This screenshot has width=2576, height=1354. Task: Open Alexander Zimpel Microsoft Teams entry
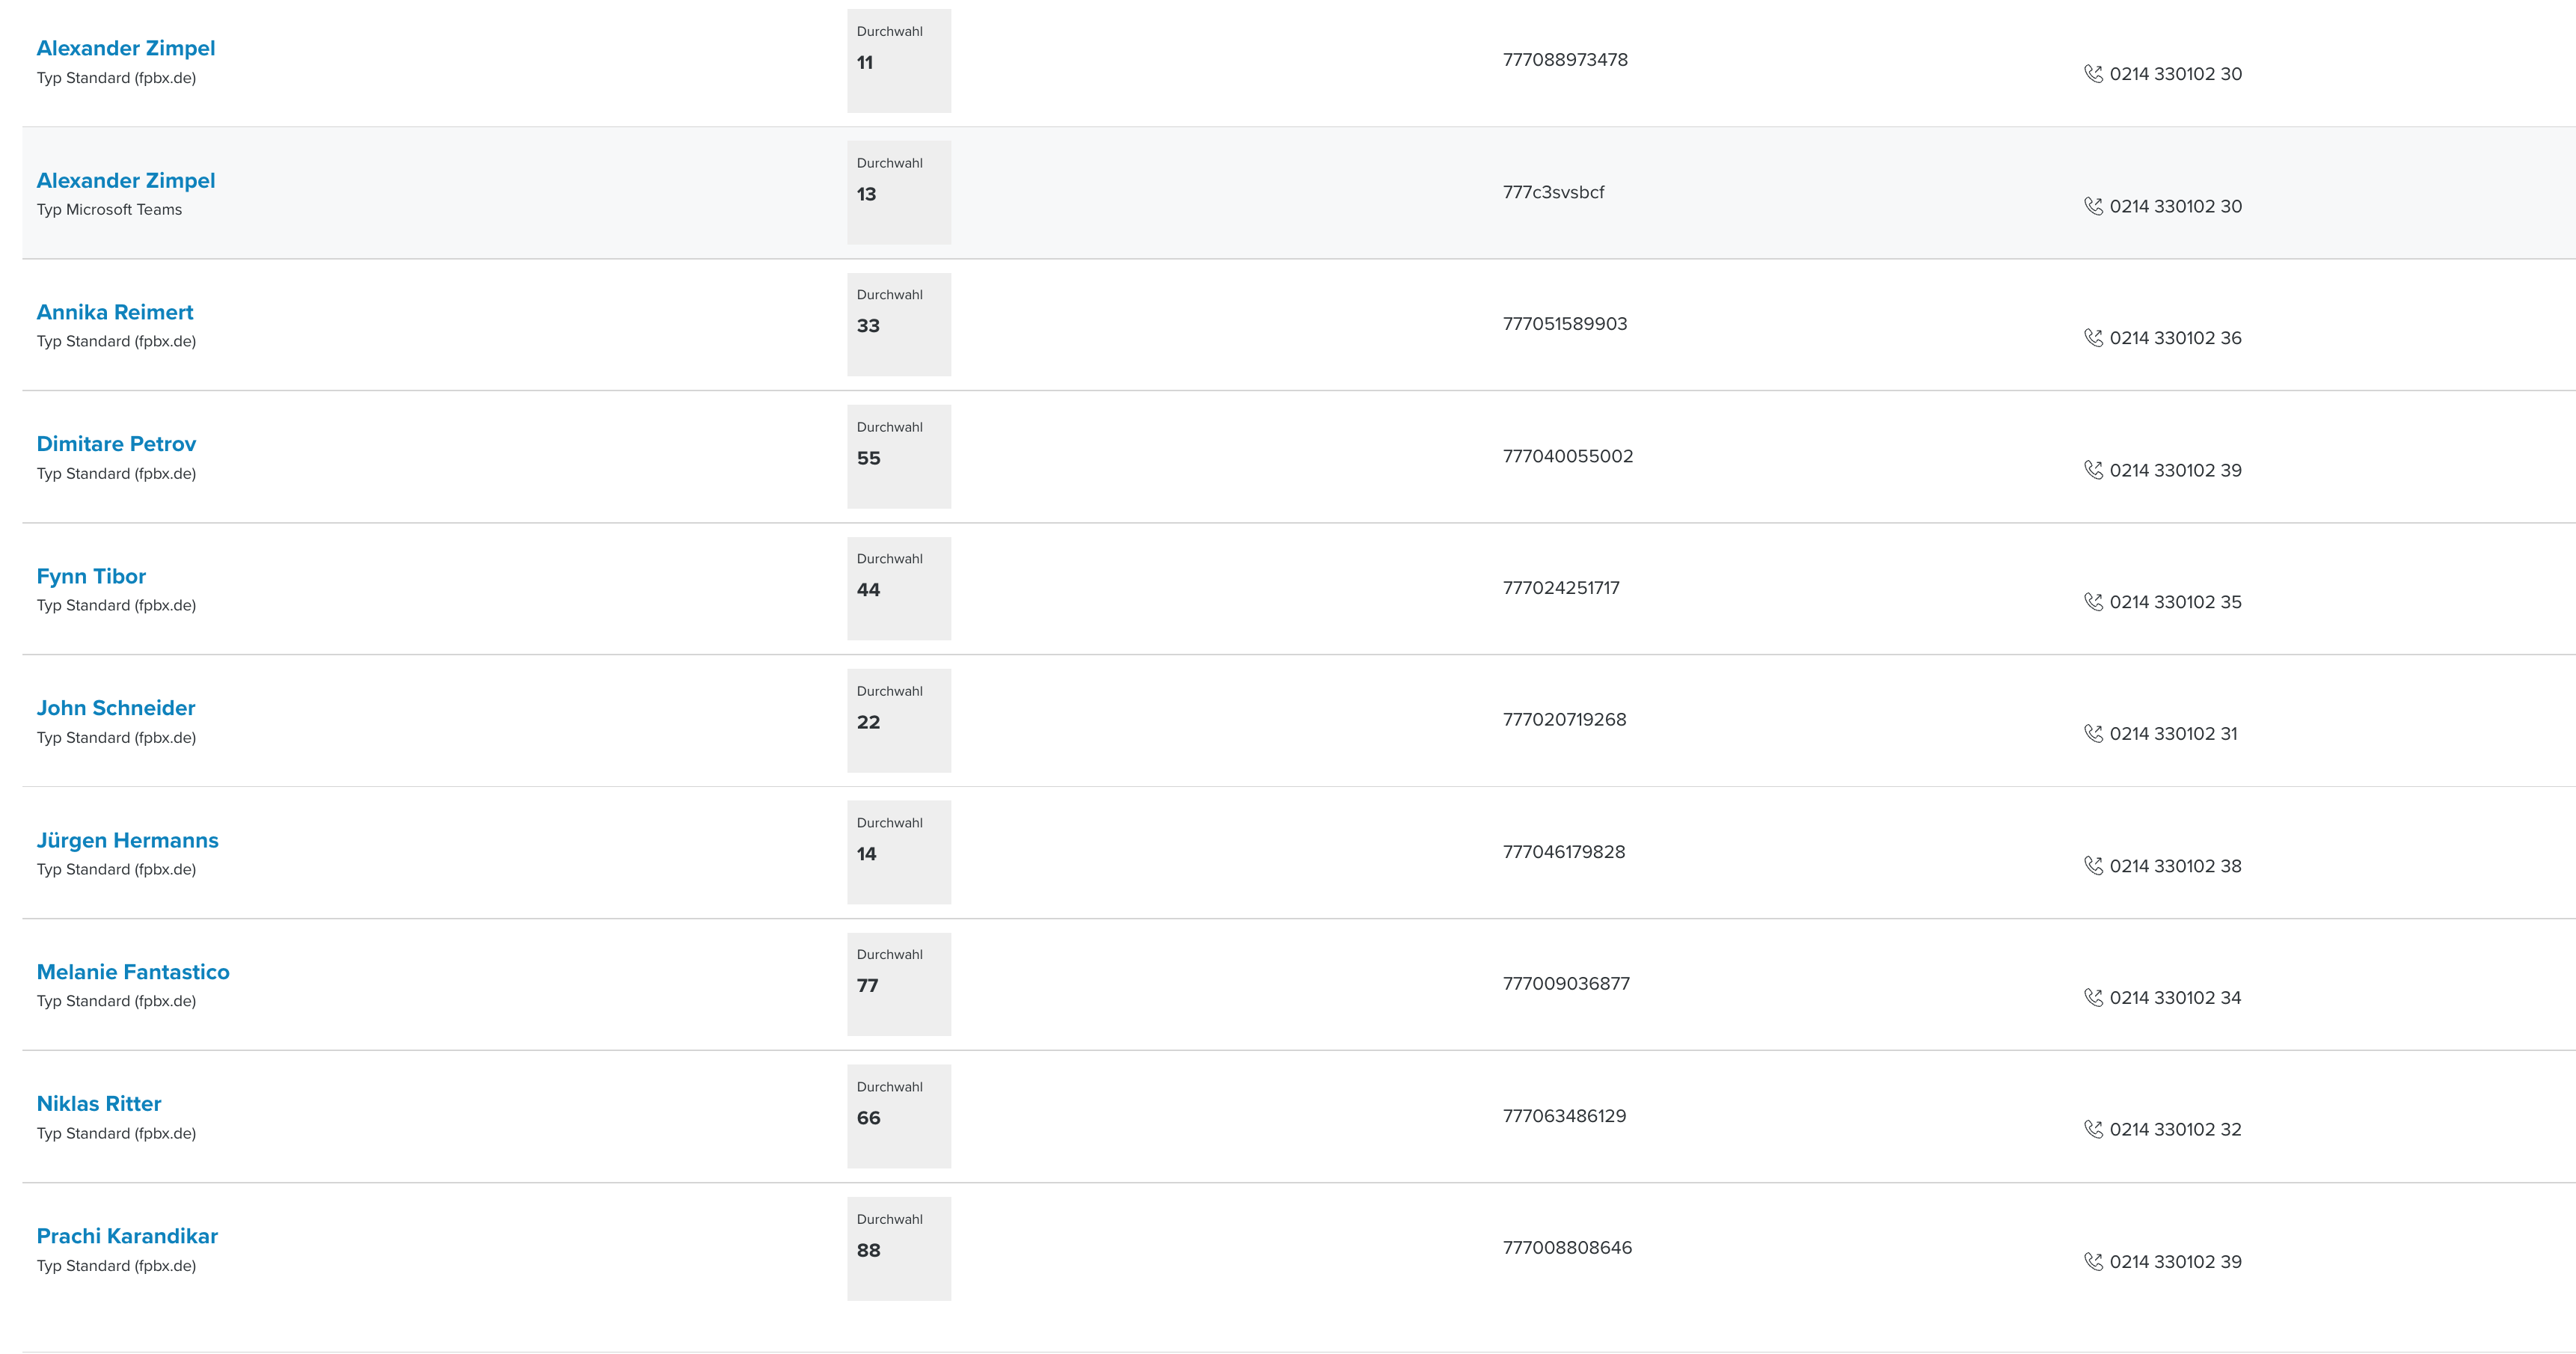(x=126, y=181)
